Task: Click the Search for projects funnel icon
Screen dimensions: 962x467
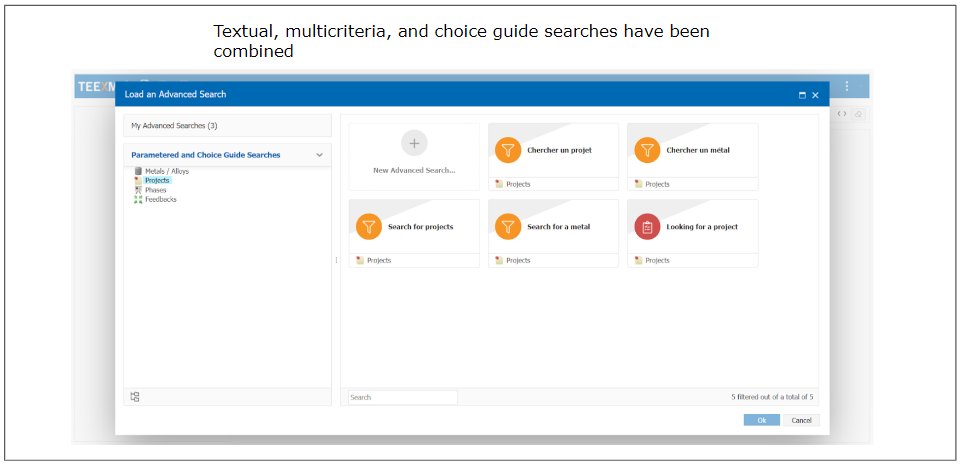Action: [368, 226]
